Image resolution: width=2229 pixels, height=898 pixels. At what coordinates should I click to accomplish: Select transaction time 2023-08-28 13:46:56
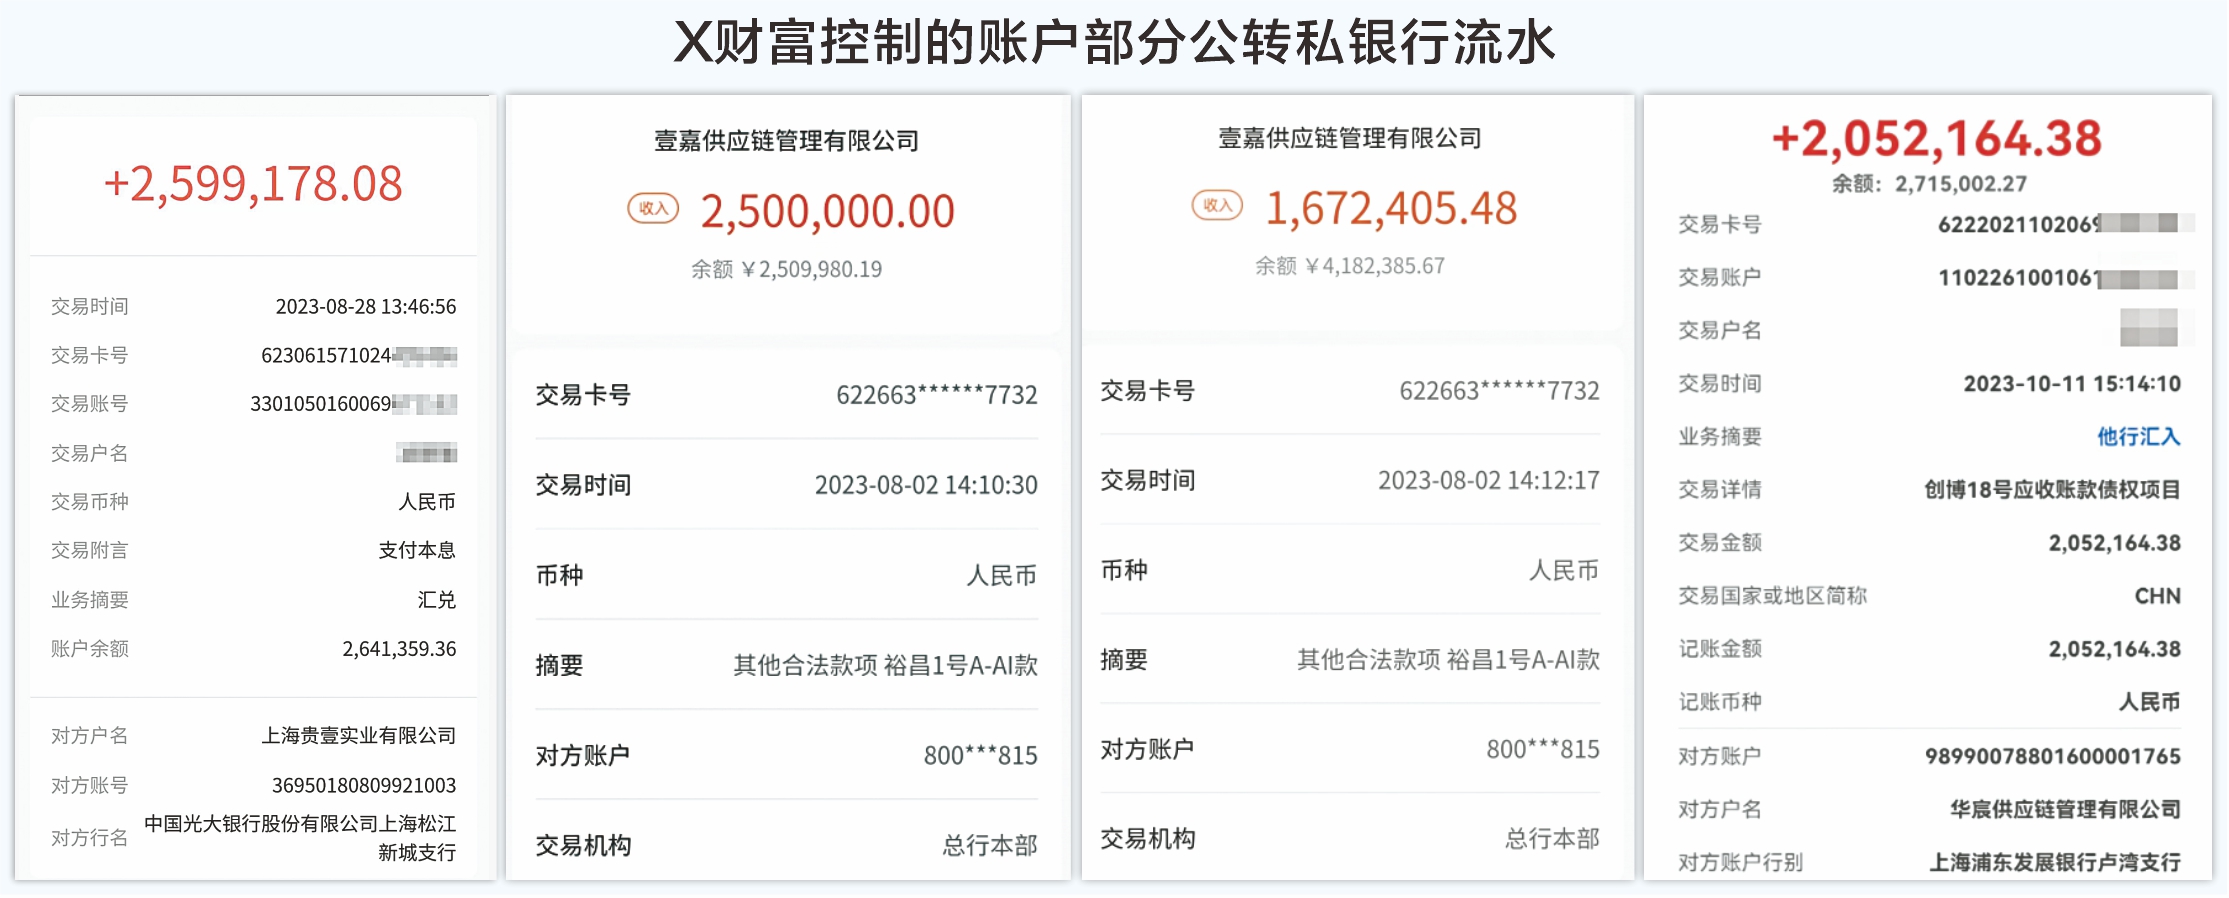(365, 307)
